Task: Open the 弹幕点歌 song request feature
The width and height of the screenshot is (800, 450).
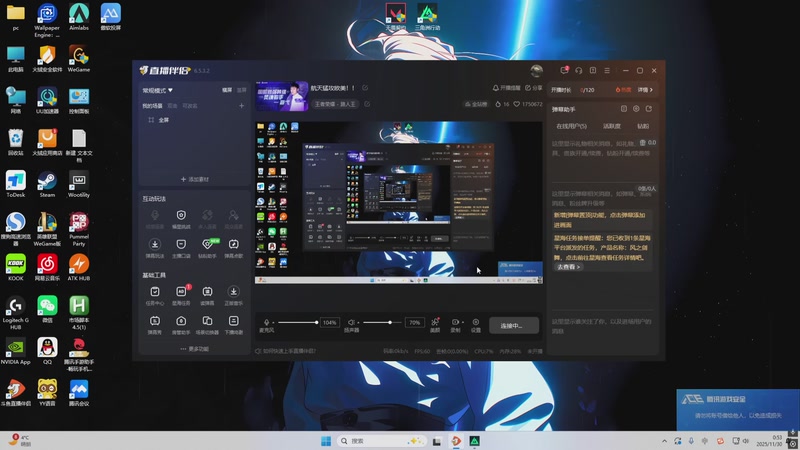Action: pos(234,248)
